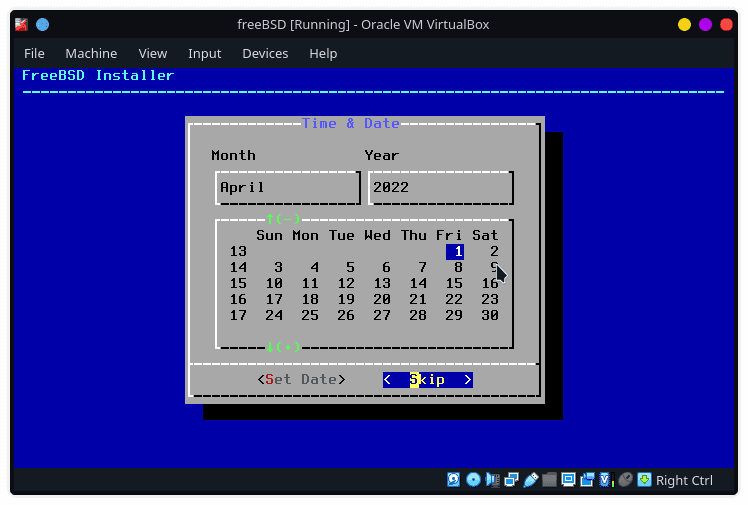
Task: Select day 25 in calendar
Action: click(310, 315)
